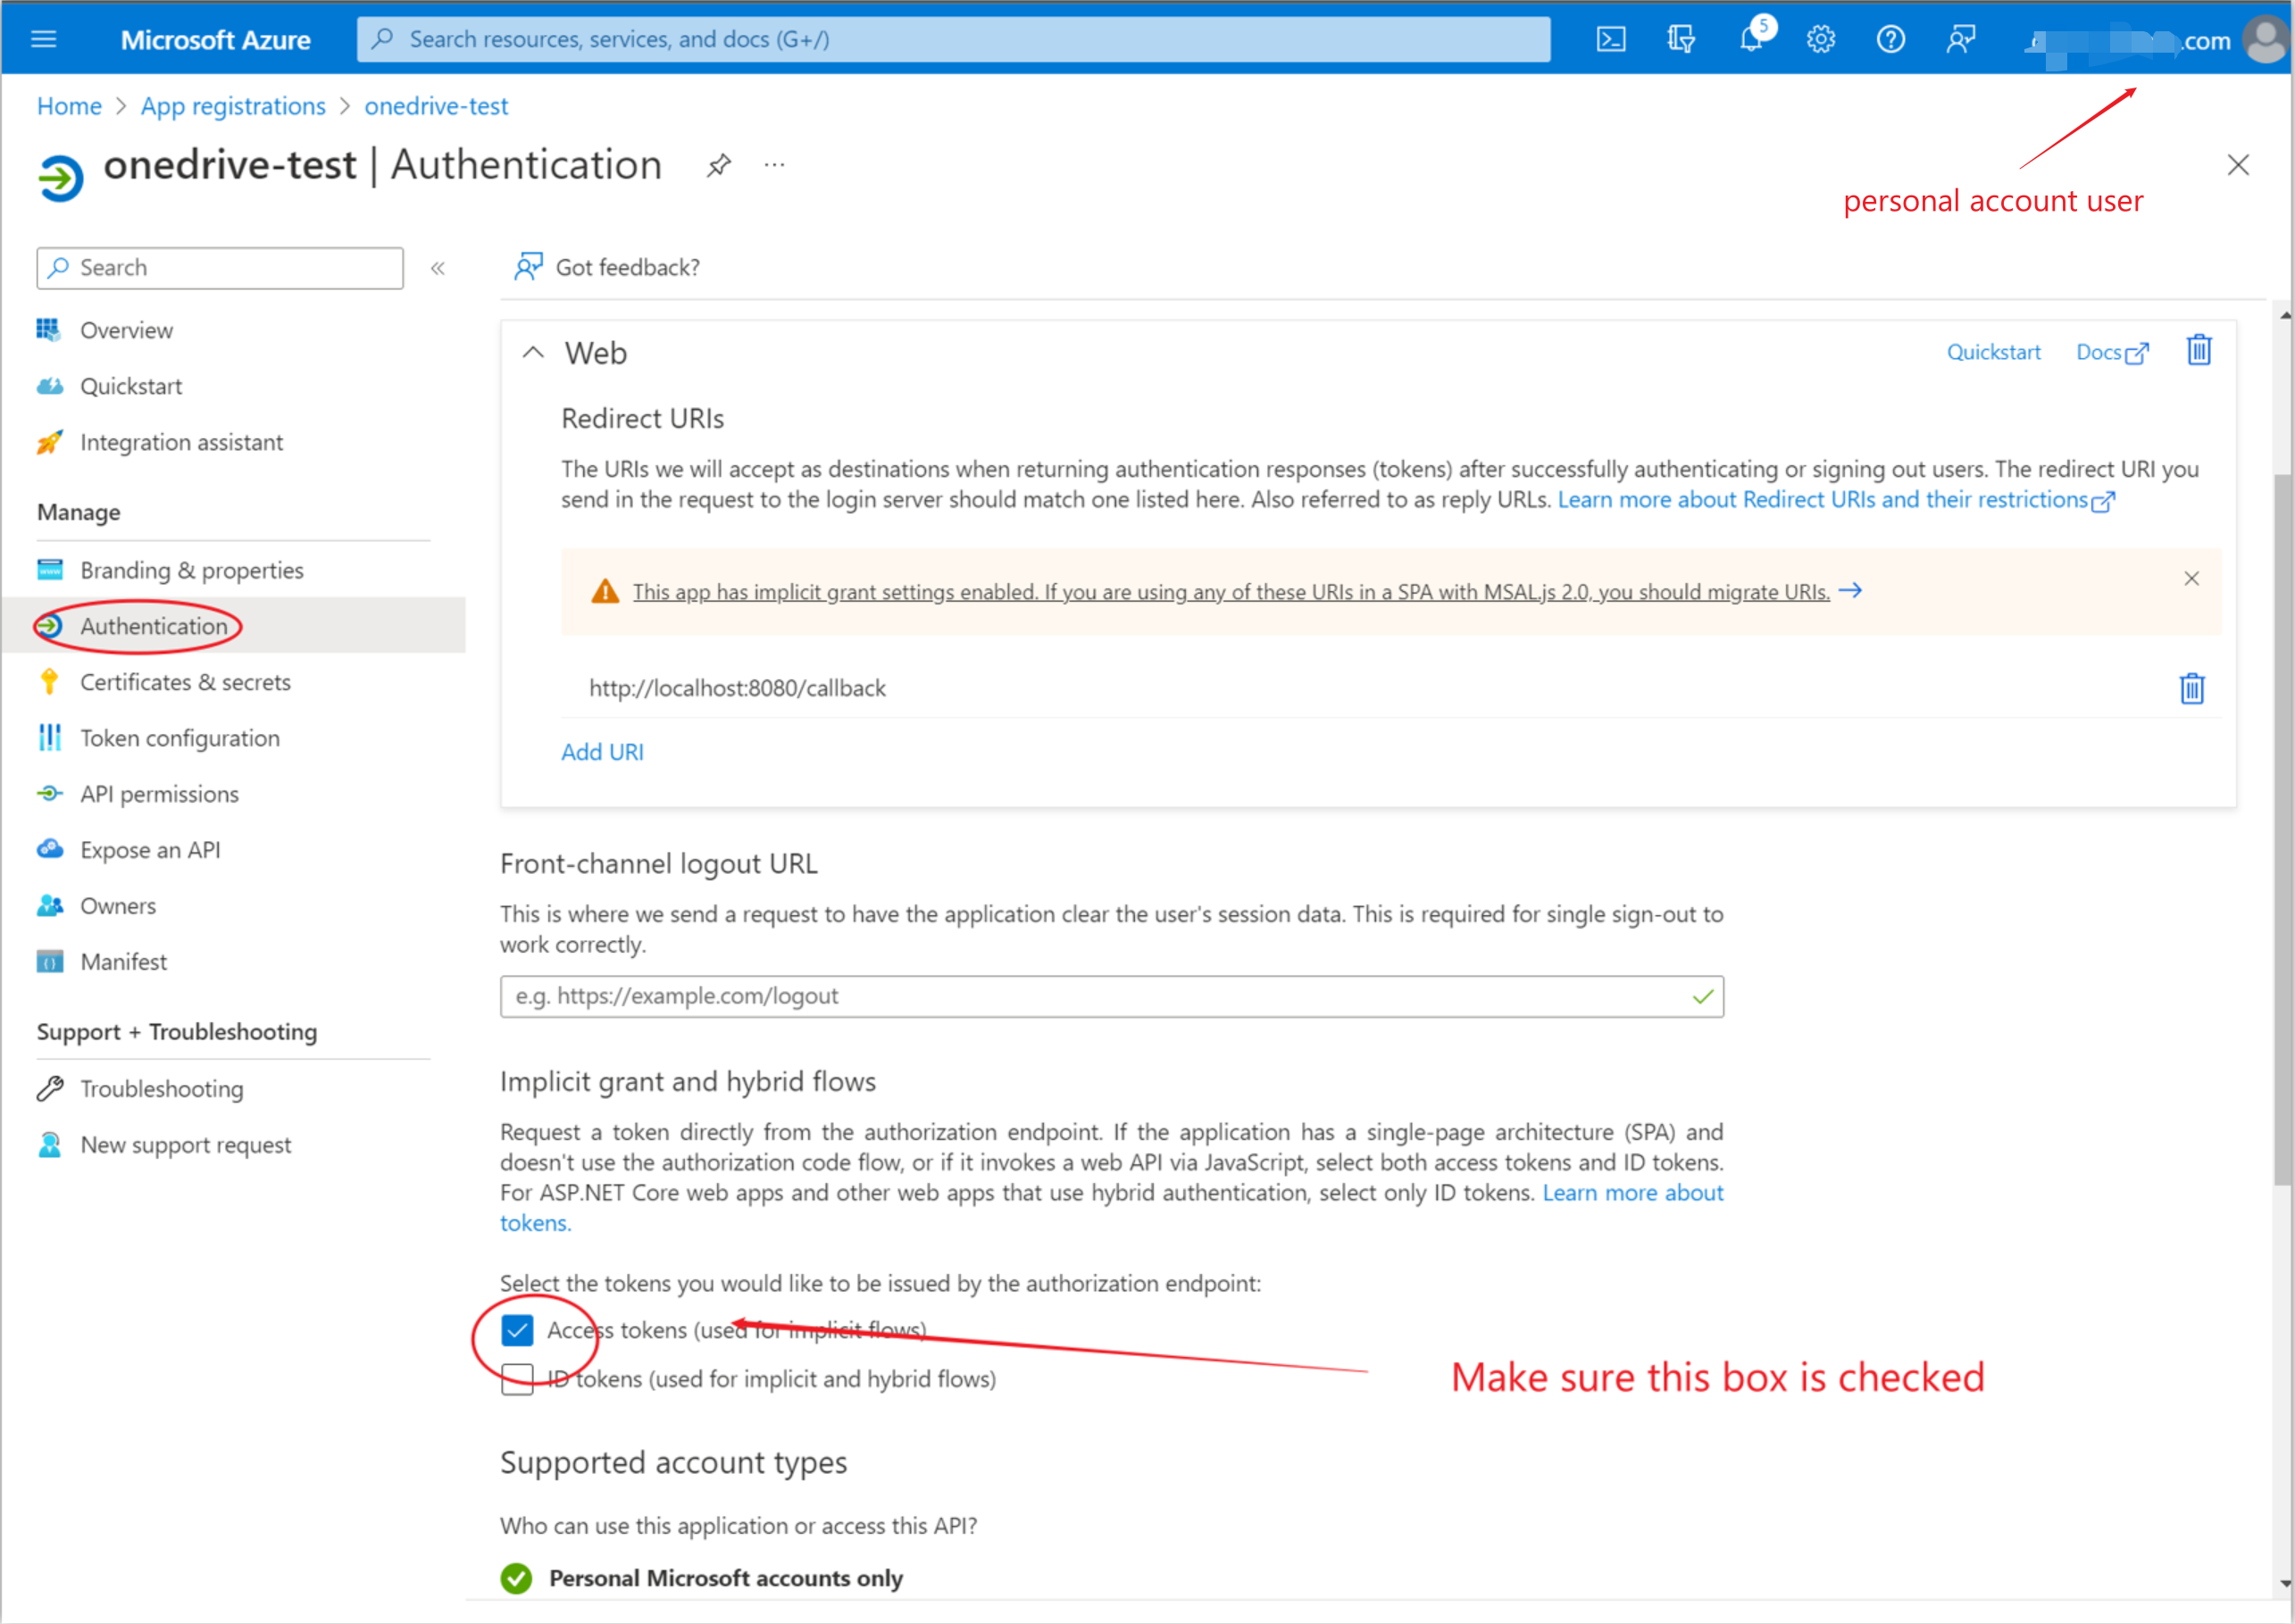Screen dimensions: 2295x1624
Task: Click Personal Microsoft accounts only text
Action: [x=726, y=1579]
